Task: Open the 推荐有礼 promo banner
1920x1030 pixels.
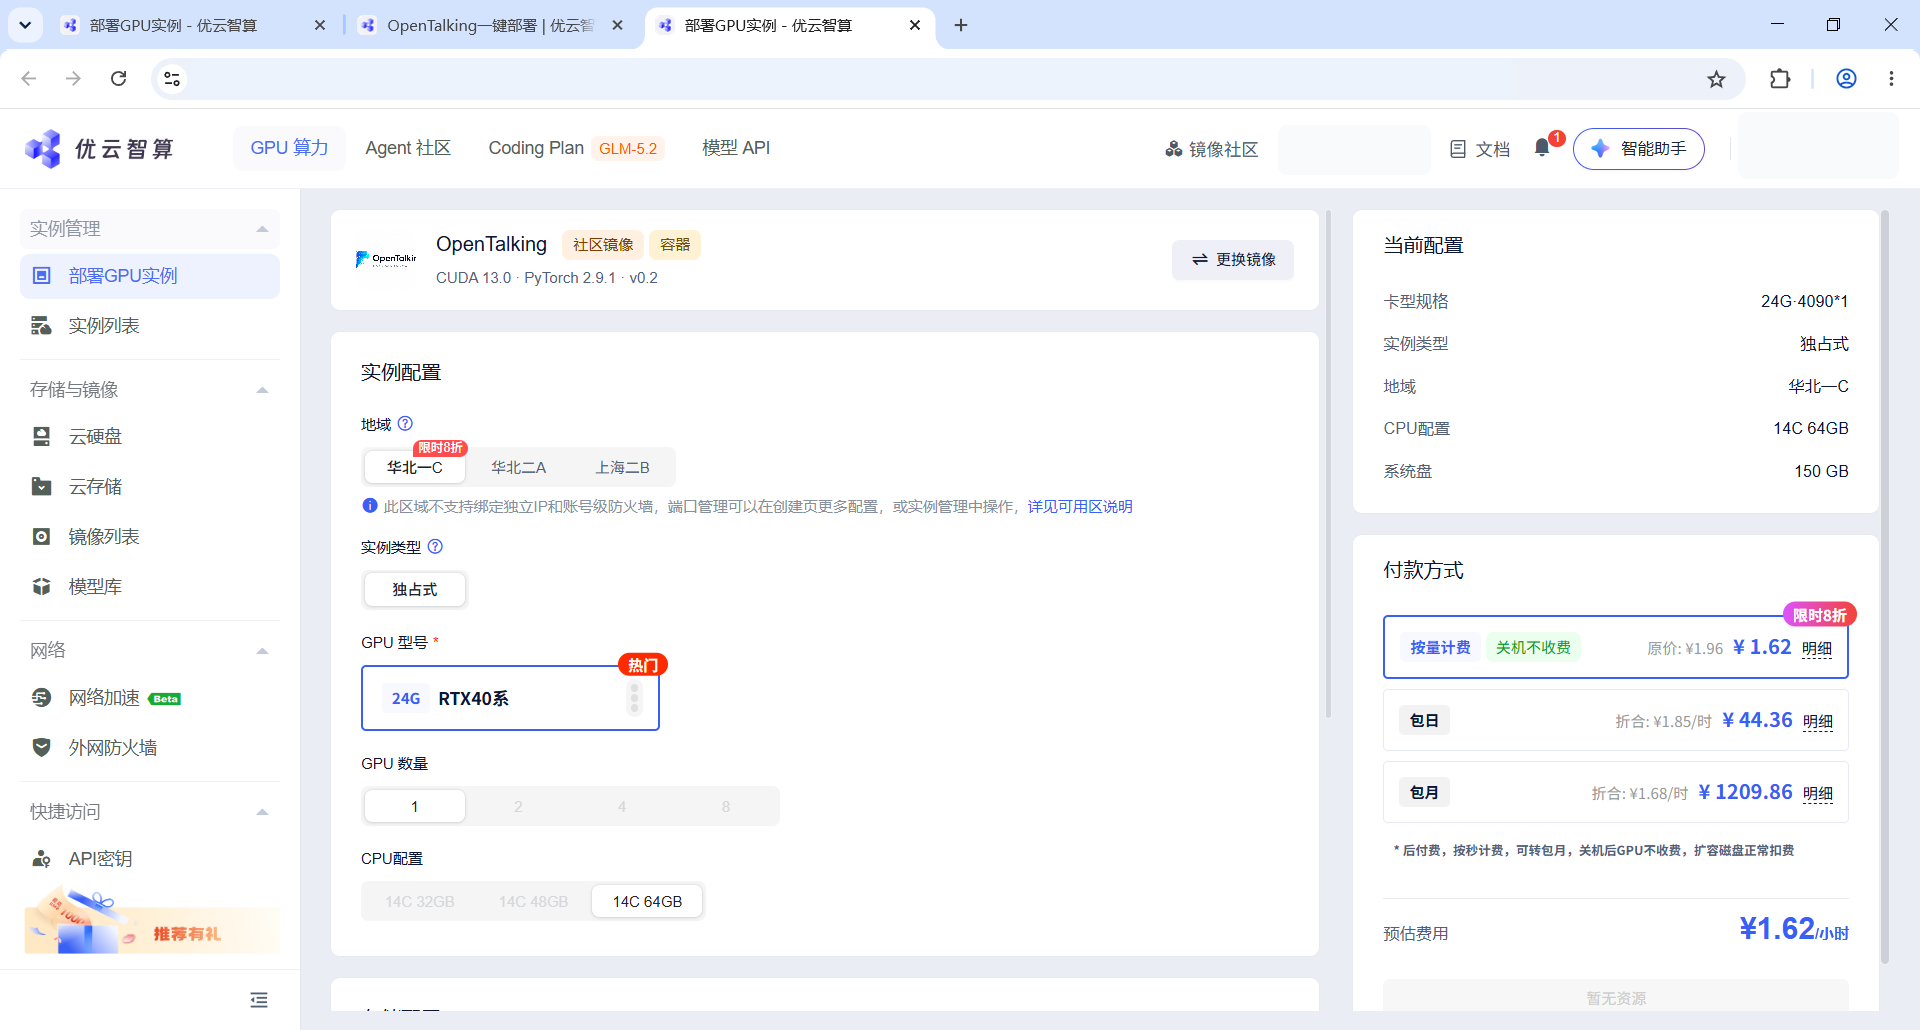Action: [150, 920]
